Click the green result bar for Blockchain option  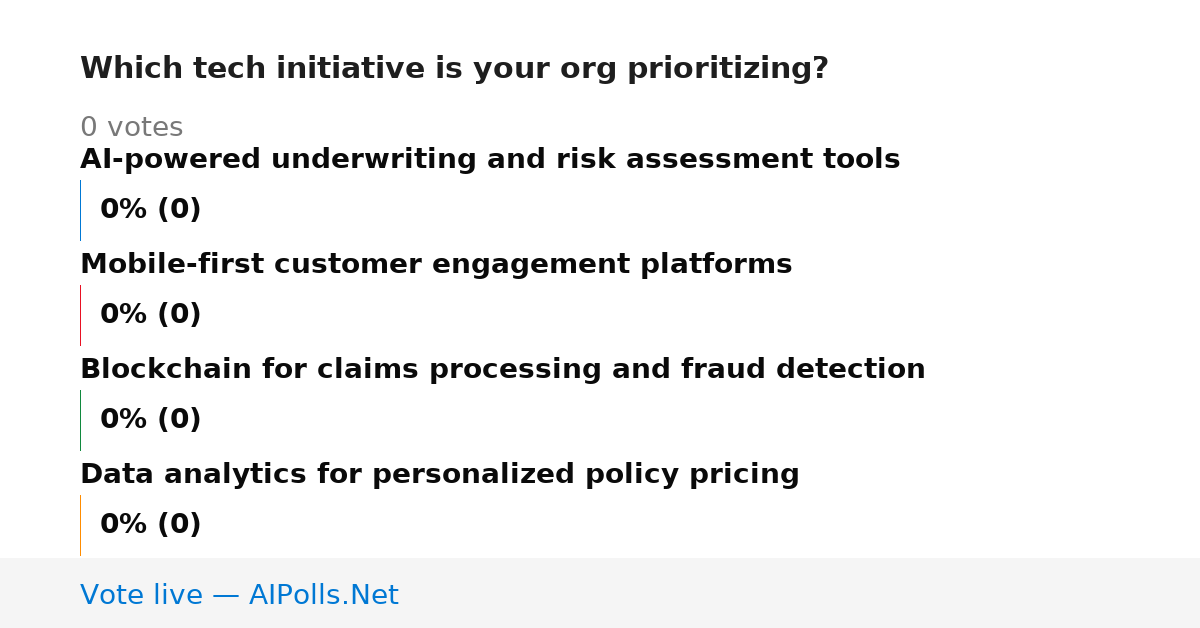[80, 420]
